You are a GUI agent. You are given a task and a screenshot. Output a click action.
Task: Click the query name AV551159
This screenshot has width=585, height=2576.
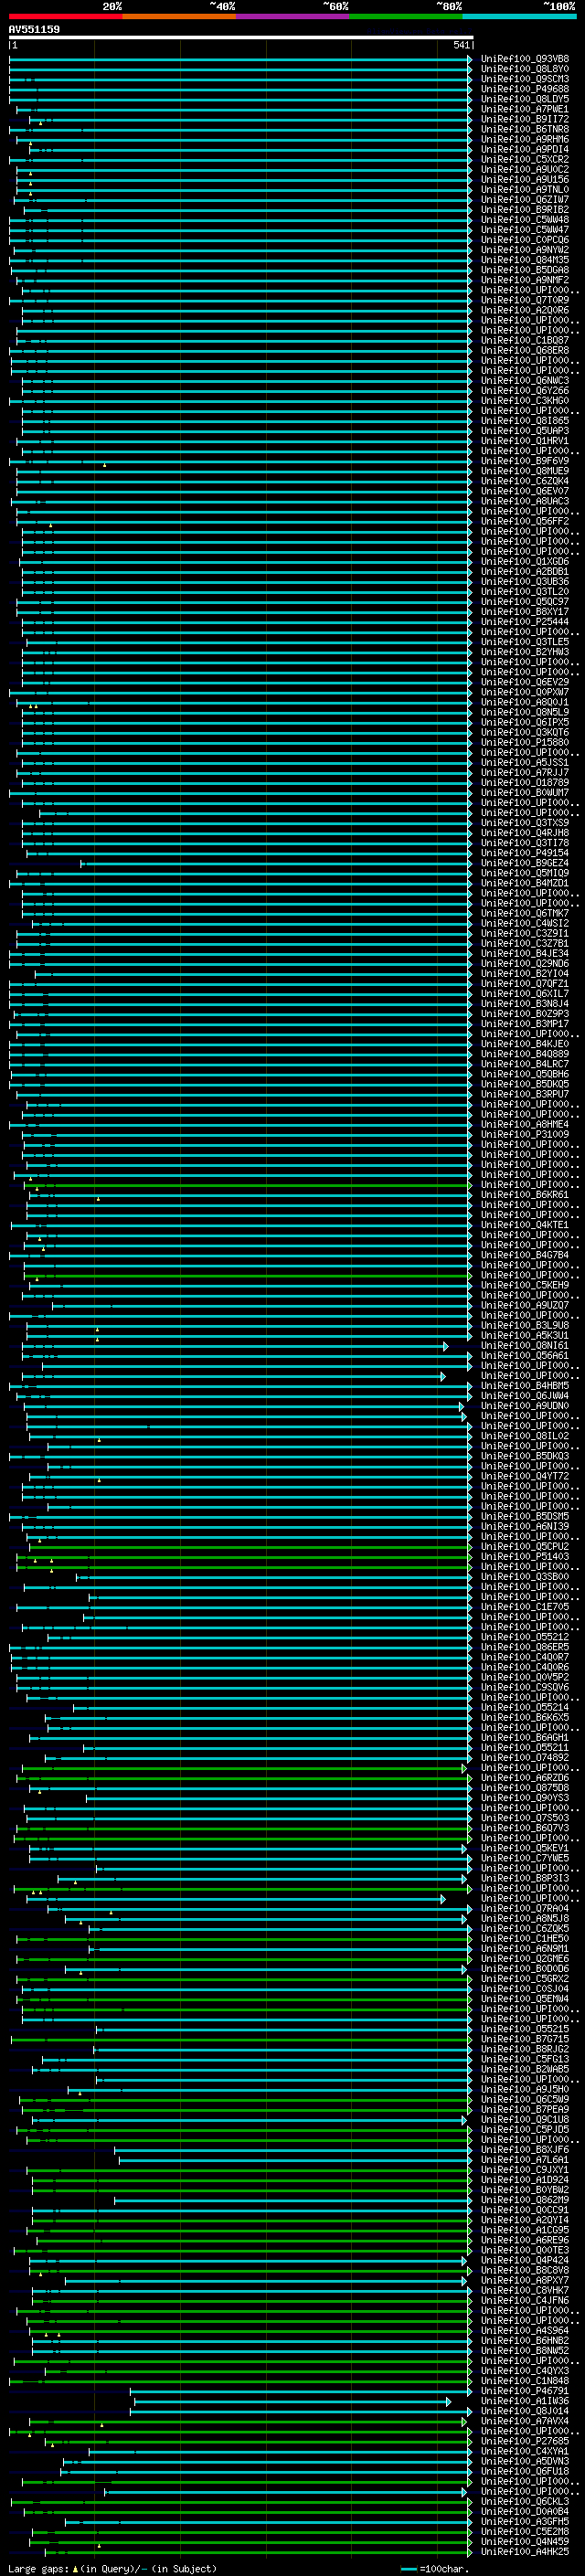[x=34, y=29]
